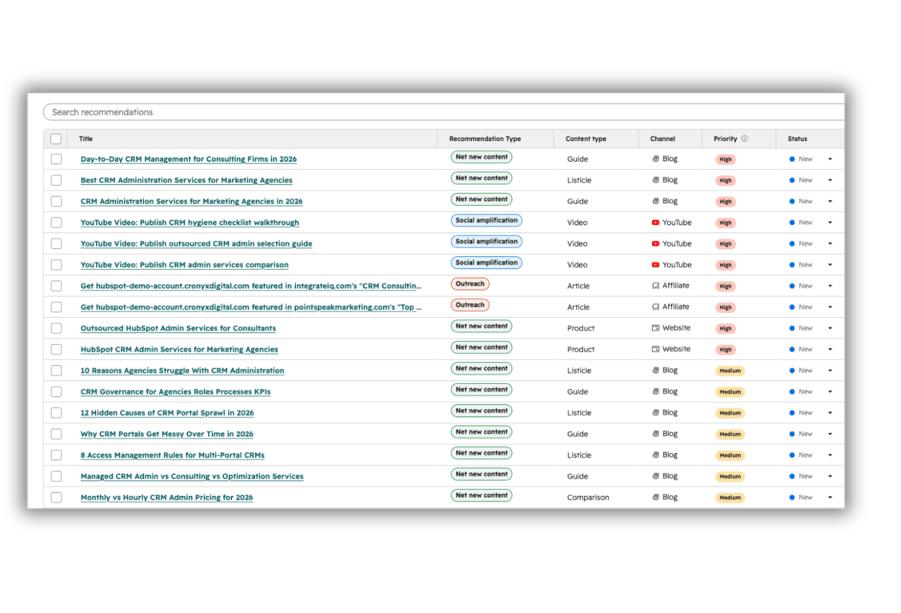Click the Blog icon in 8 Access Management Rules row
This screenshot has width=901, height=613.
tap(655, 455)
